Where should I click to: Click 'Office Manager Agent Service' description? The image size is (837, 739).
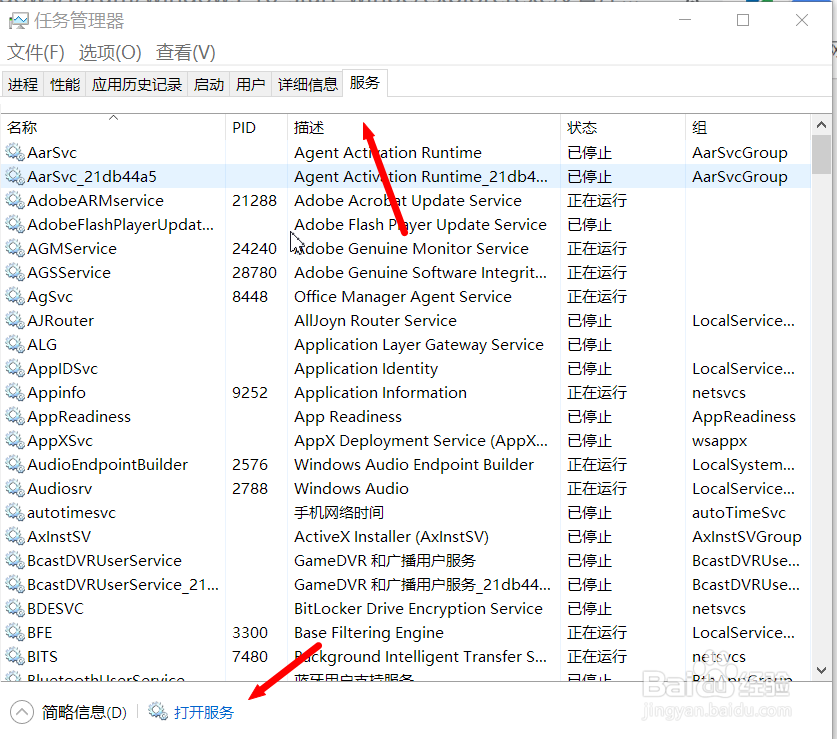point(403,296)
